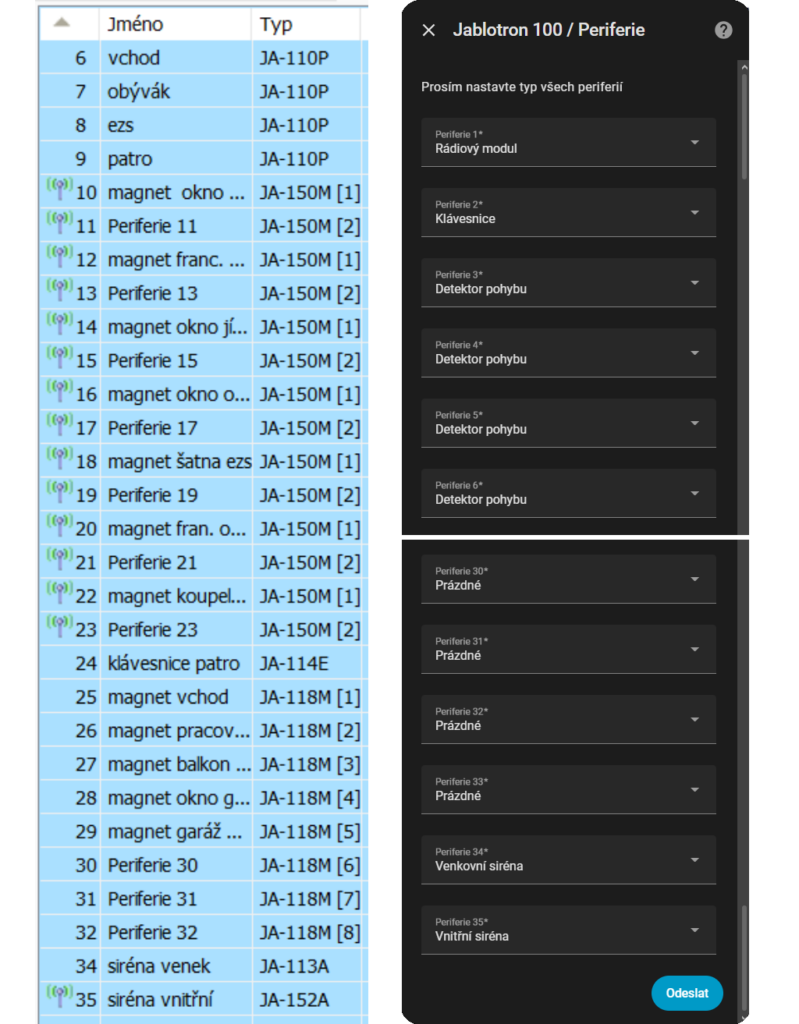The height and width of the screenshot is (1024, 799).
Task: Click wireless icon beside magnet šatna ezs
Action: pyautogui.click(x=59, y=459)
